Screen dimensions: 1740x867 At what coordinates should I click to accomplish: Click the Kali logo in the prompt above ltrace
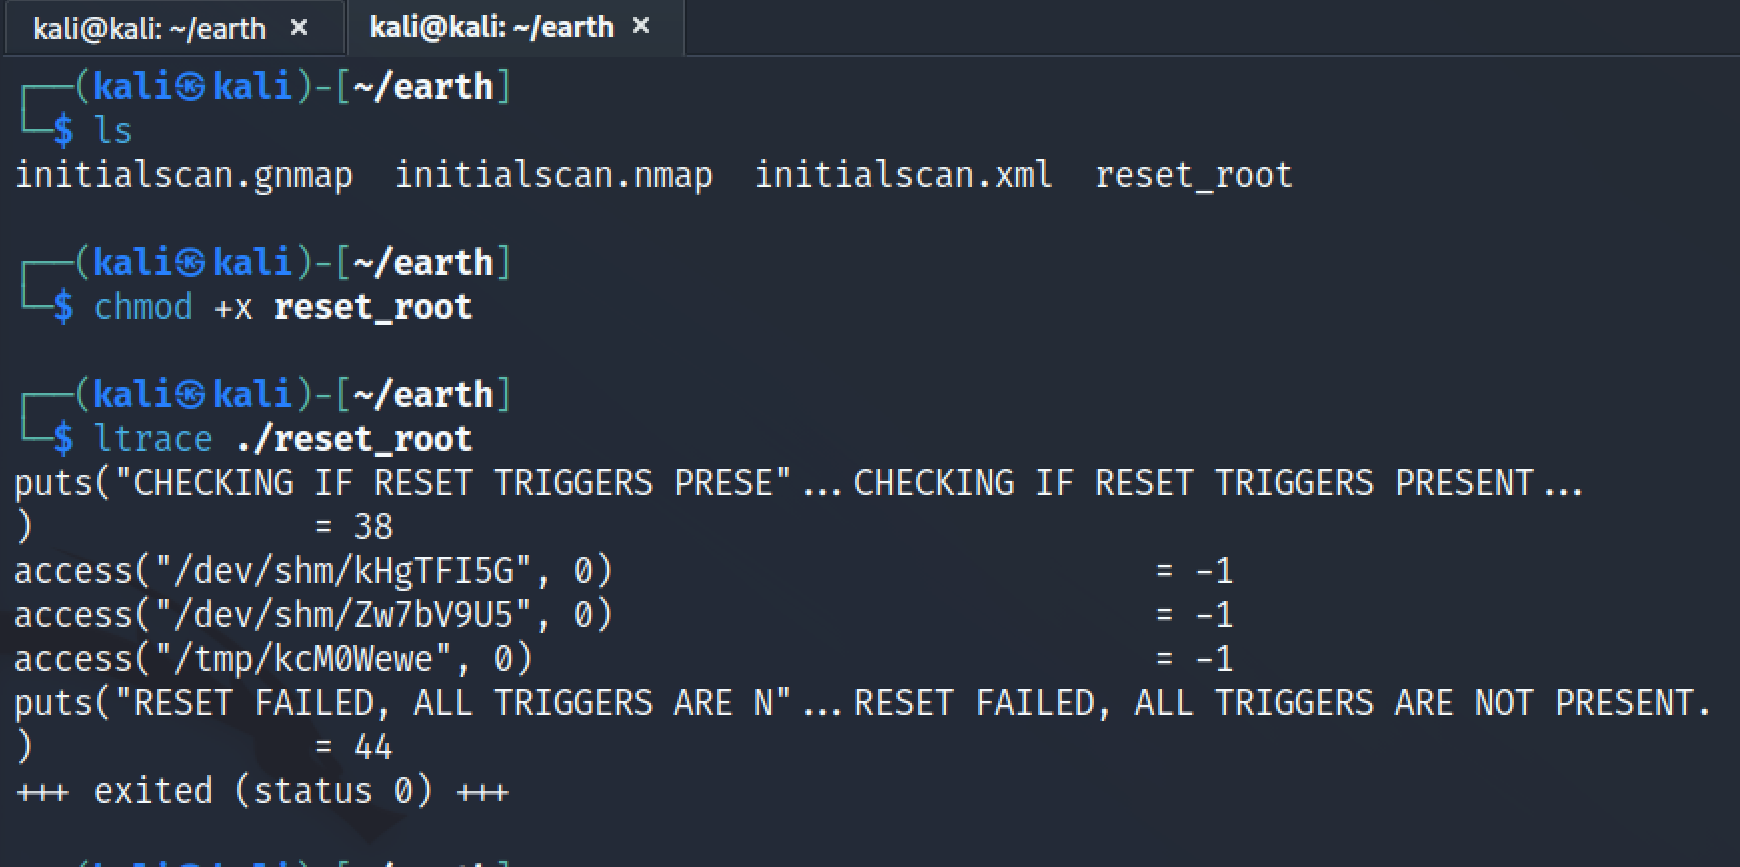pos(190,395)
